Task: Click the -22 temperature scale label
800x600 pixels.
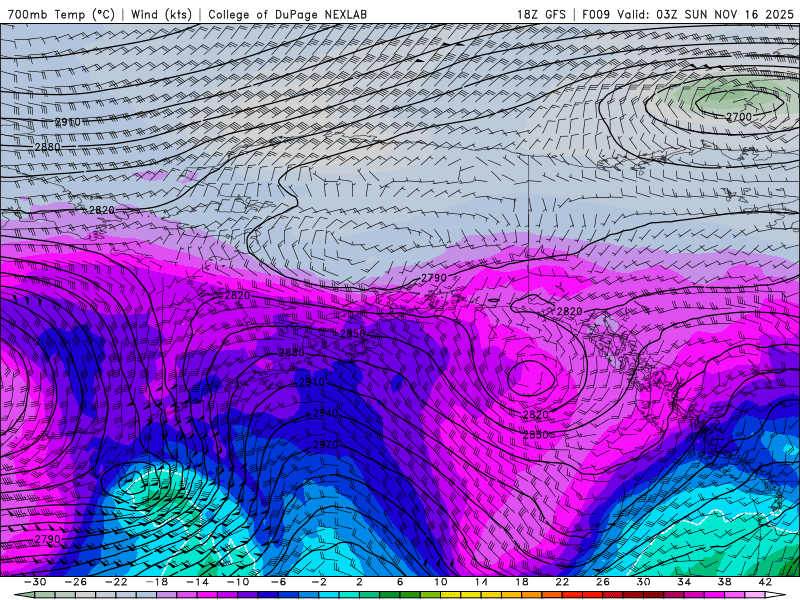Action: (x=116, y=582)
